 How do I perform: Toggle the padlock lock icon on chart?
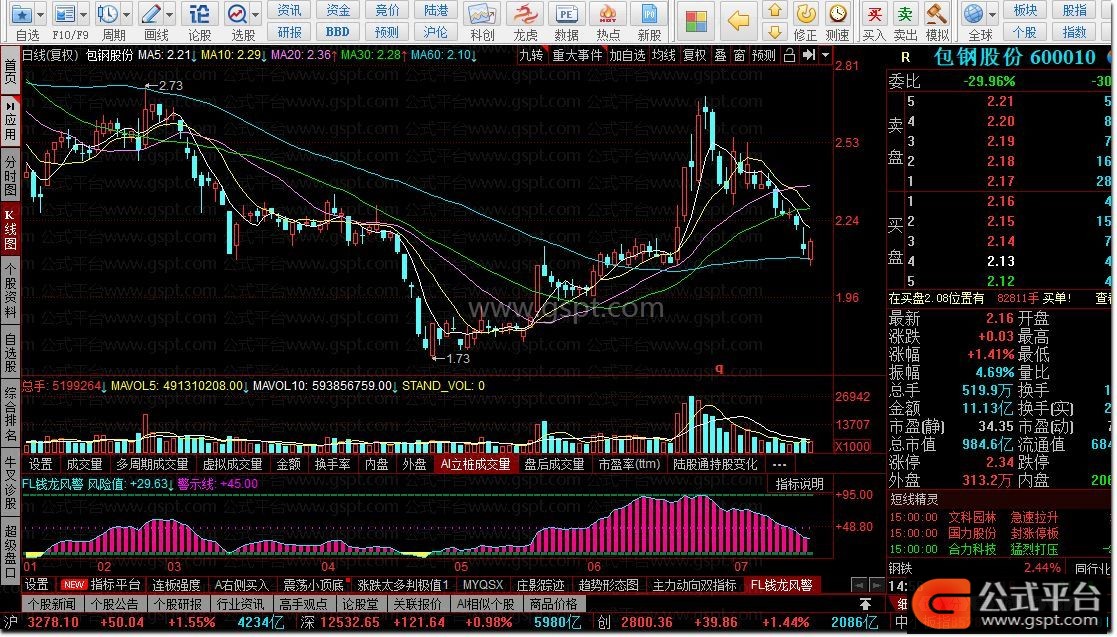(789, 55)
